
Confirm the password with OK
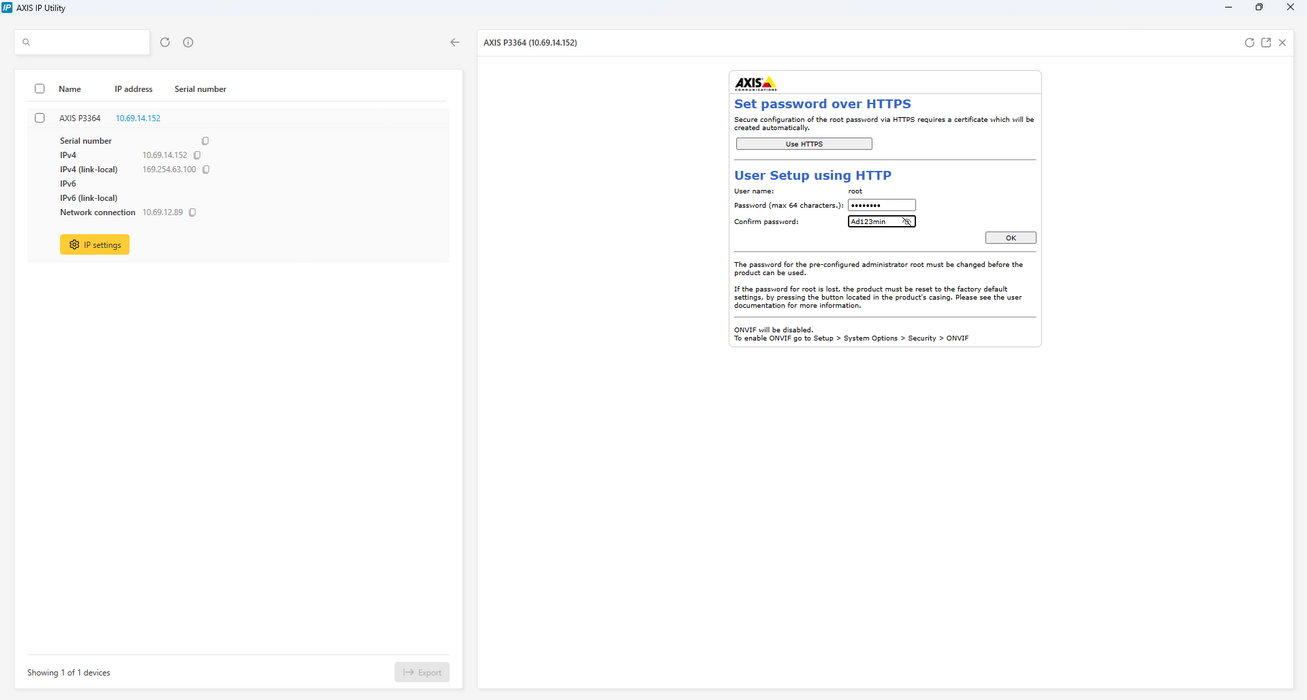1010,238
